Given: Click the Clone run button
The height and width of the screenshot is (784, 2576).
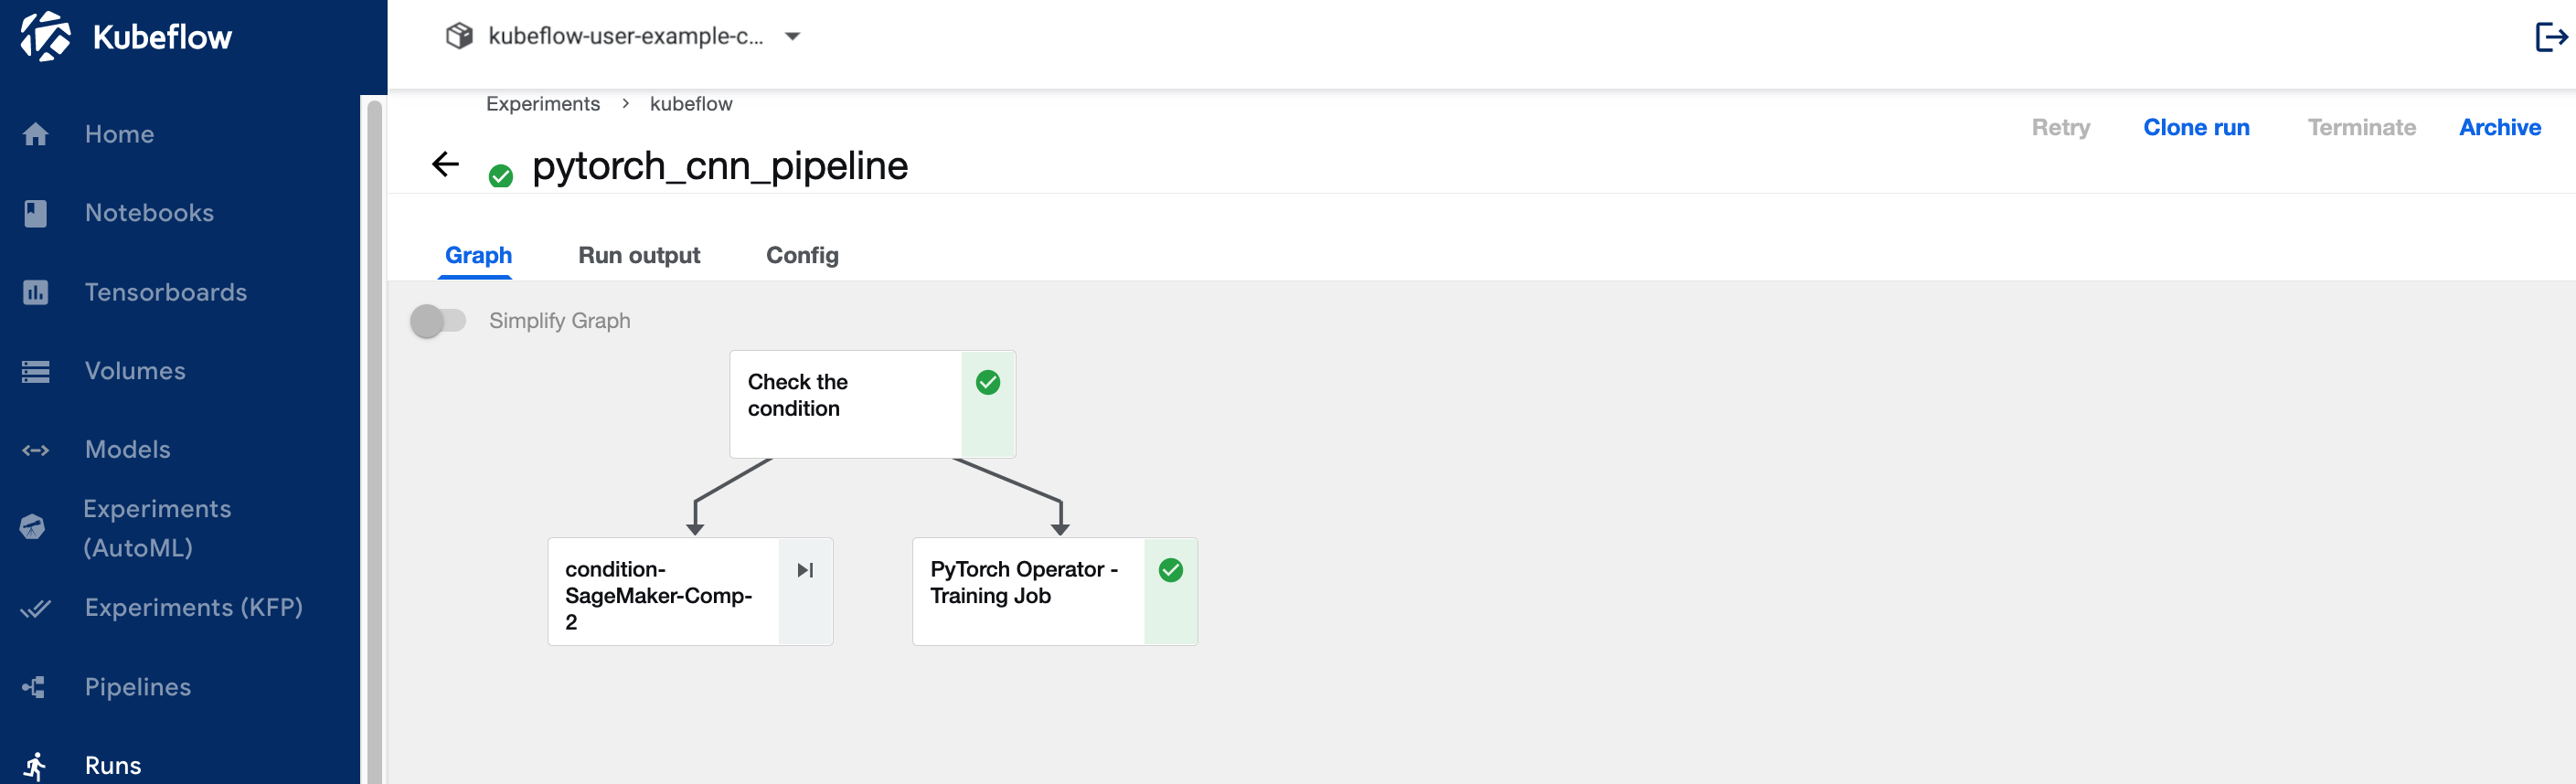Looking at the screenshot, I should point(2196,127).
